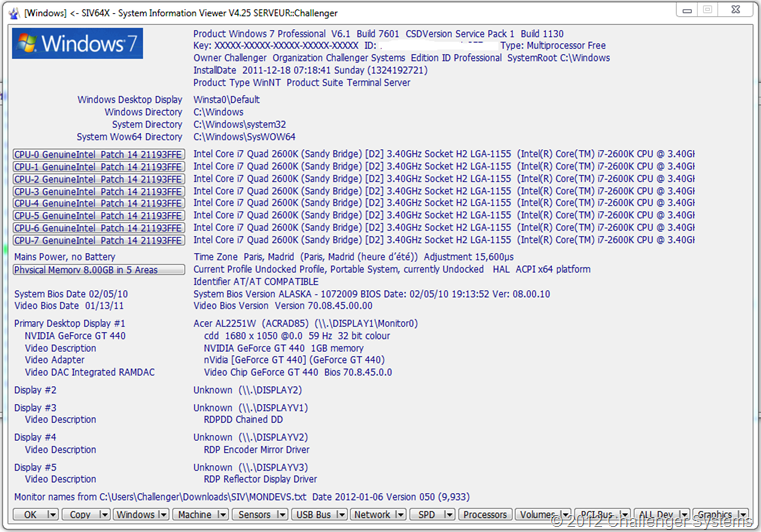Click Unknown (\\.\DISPLAYV1) entry
761x532 pixels.
pos(251,408)
